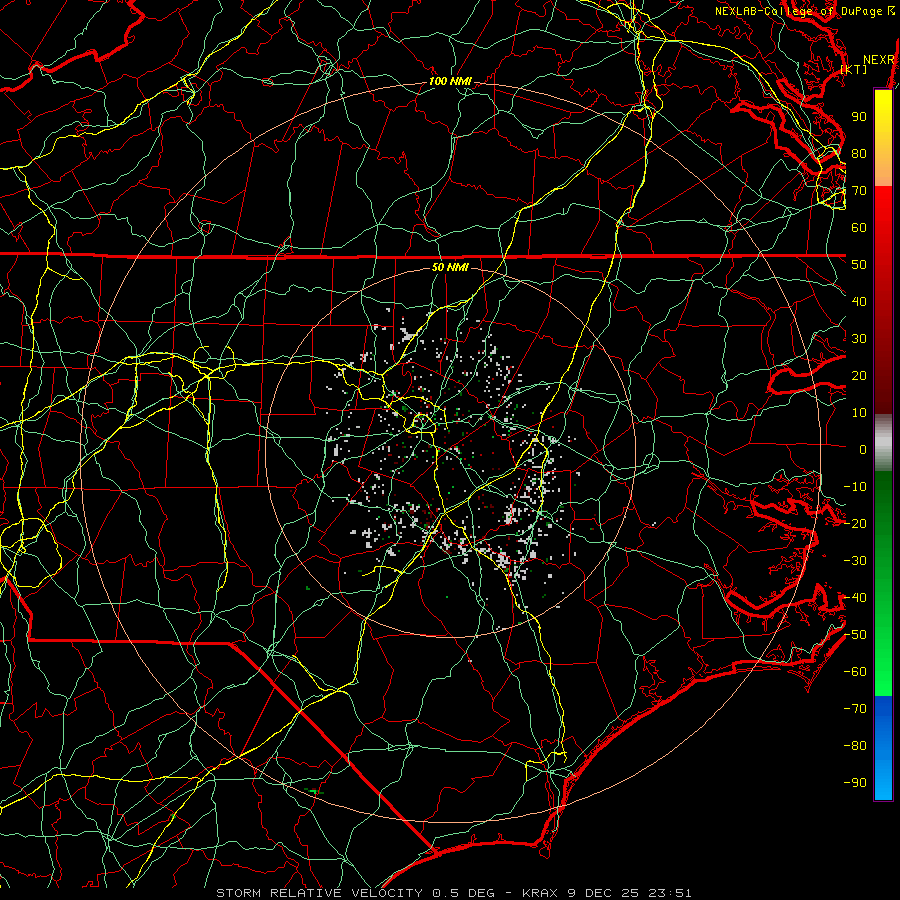Select the -50 scale value
The height and width of the screenshot is (900, 900).
(855, 635)
